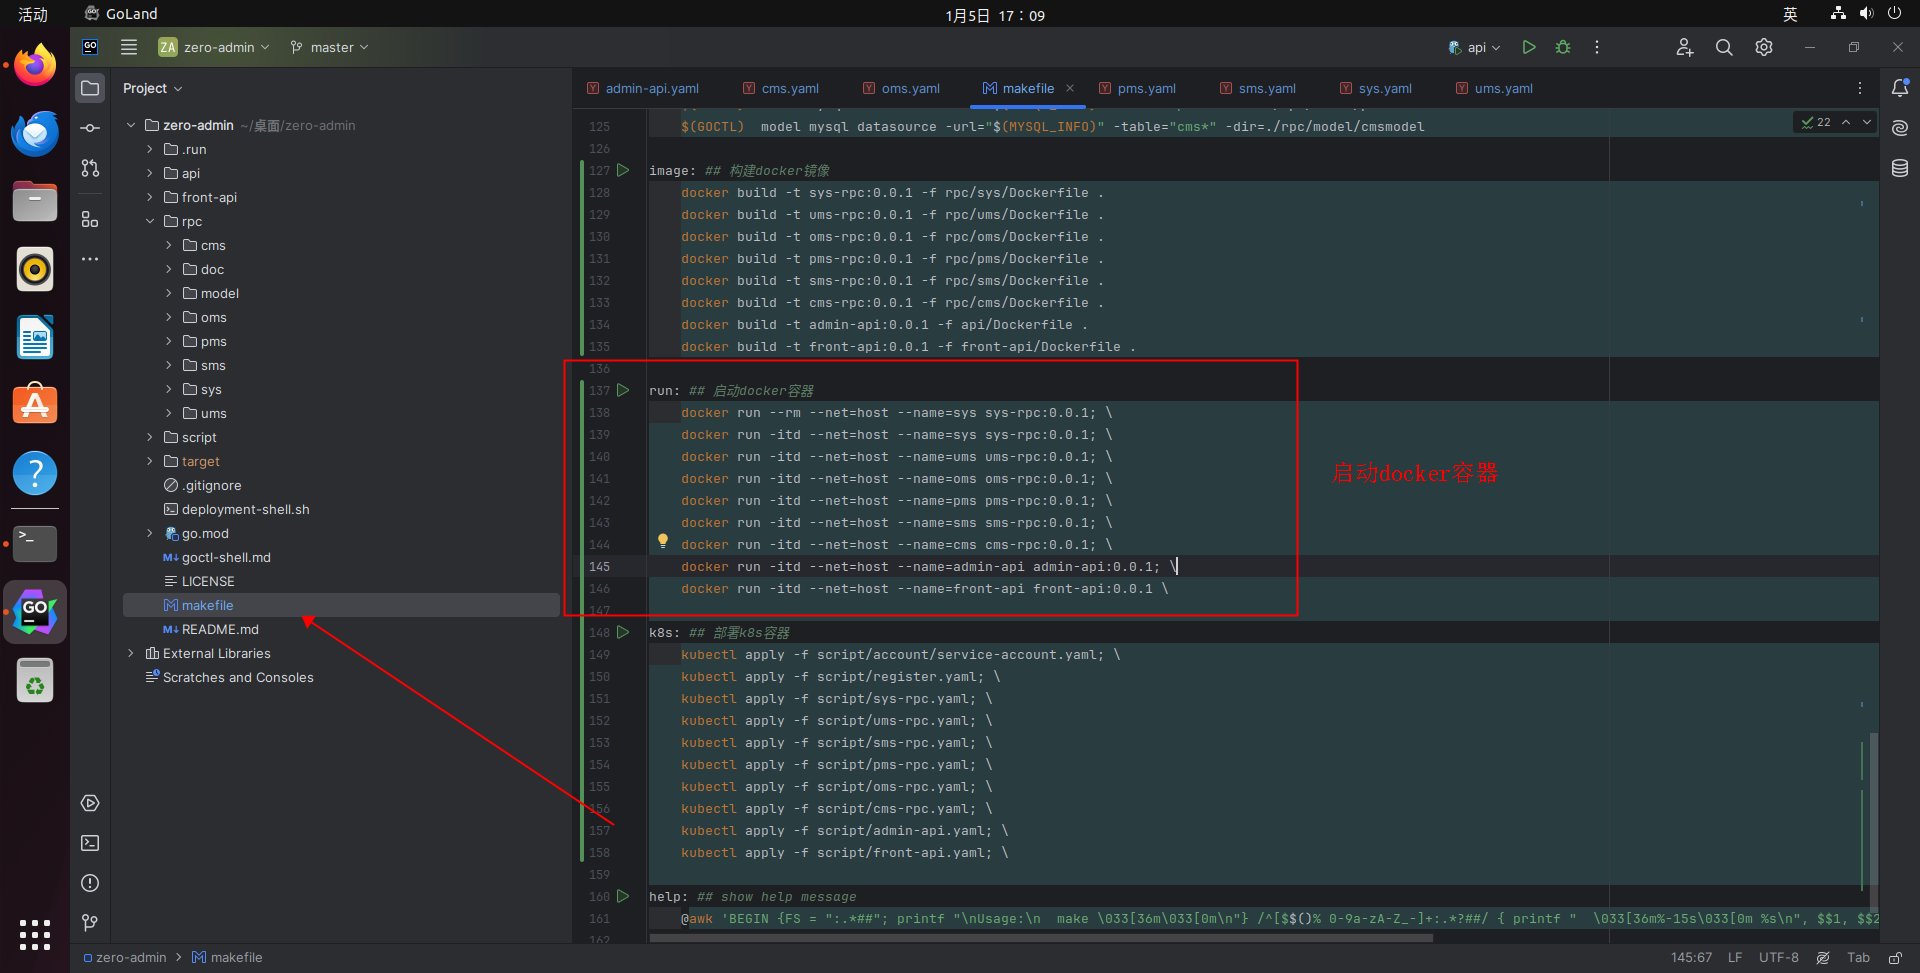Switch to ums.yaml tab

point(1494,88)
